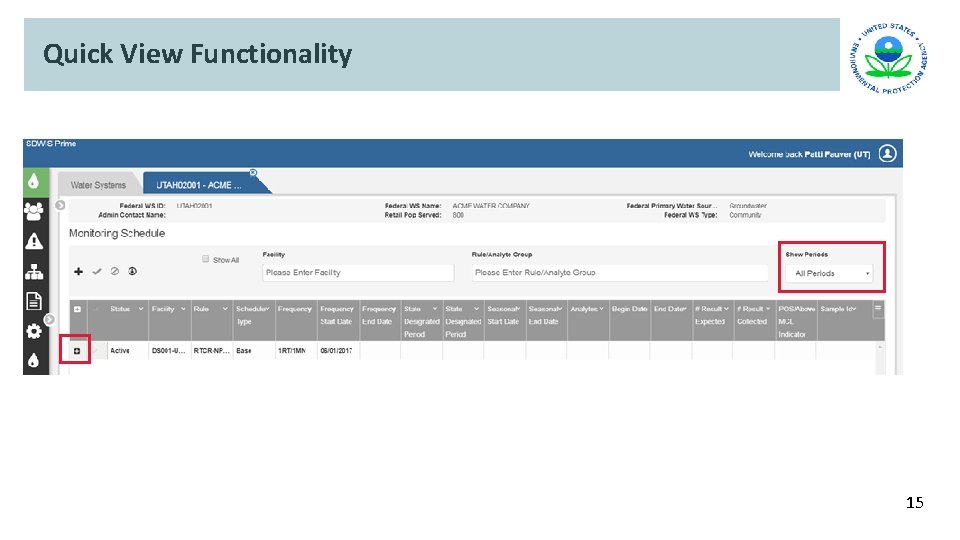The height and width of the screenshot is (540, 960).
Task: Switch to the Water Systems tab
Action: coord(98,185)
